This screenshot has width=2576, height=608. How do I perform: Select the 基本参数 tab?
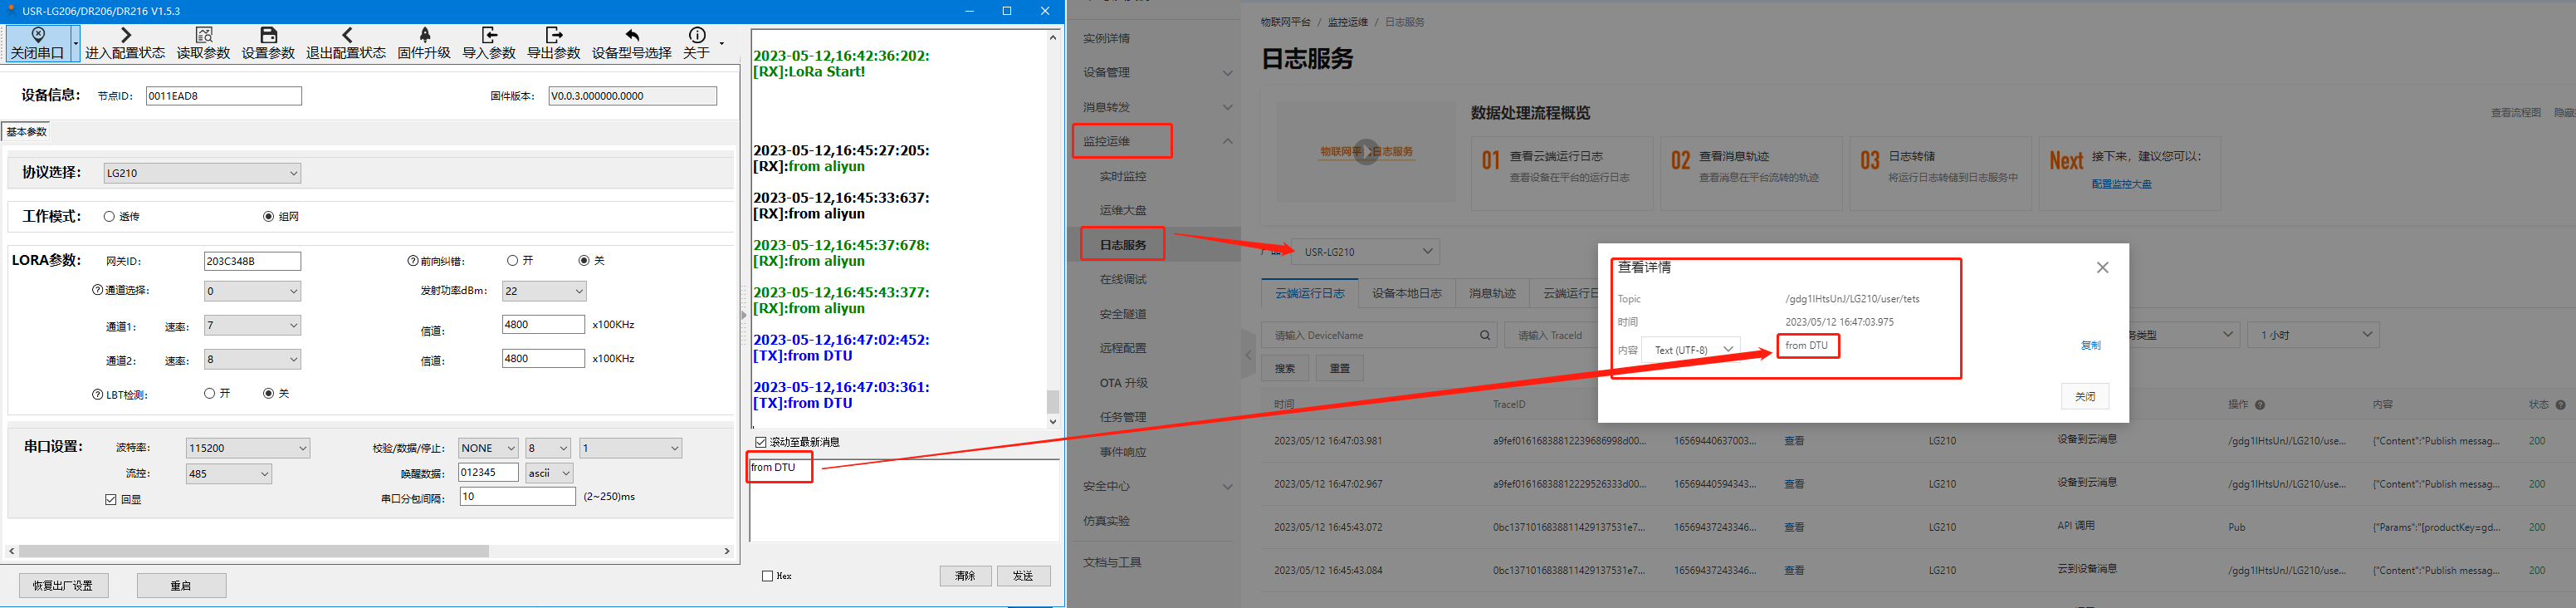(x=27, y=132)
